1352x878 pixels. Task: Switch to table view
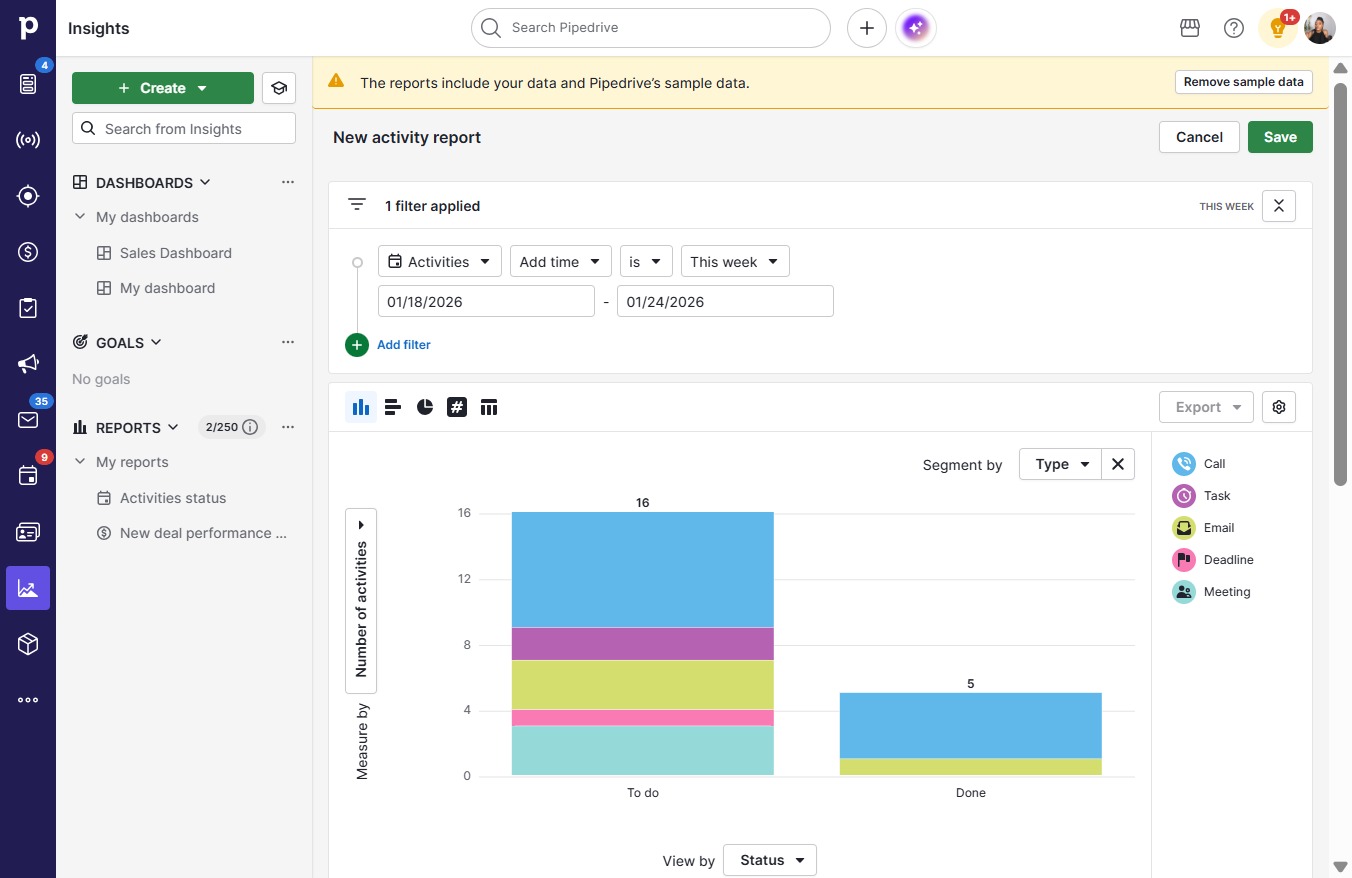click(x=489, y=407)
